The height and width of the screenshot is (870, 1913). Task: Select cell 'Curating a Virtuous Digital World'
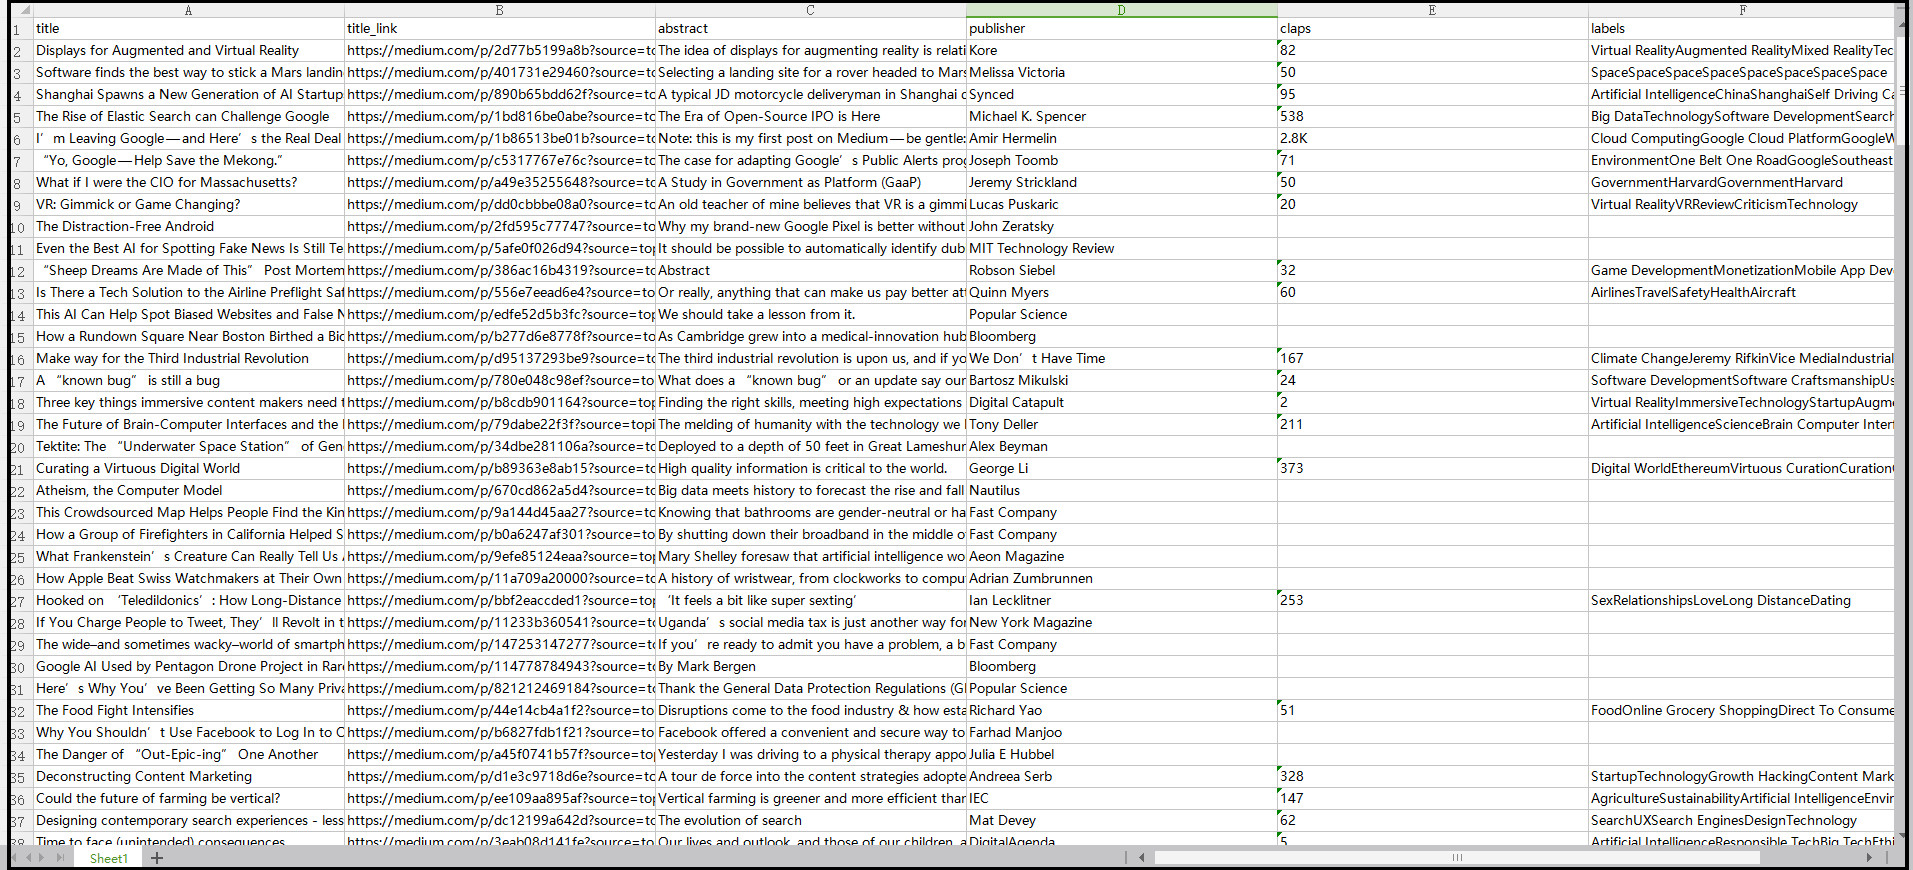click(x=188, y=468)
